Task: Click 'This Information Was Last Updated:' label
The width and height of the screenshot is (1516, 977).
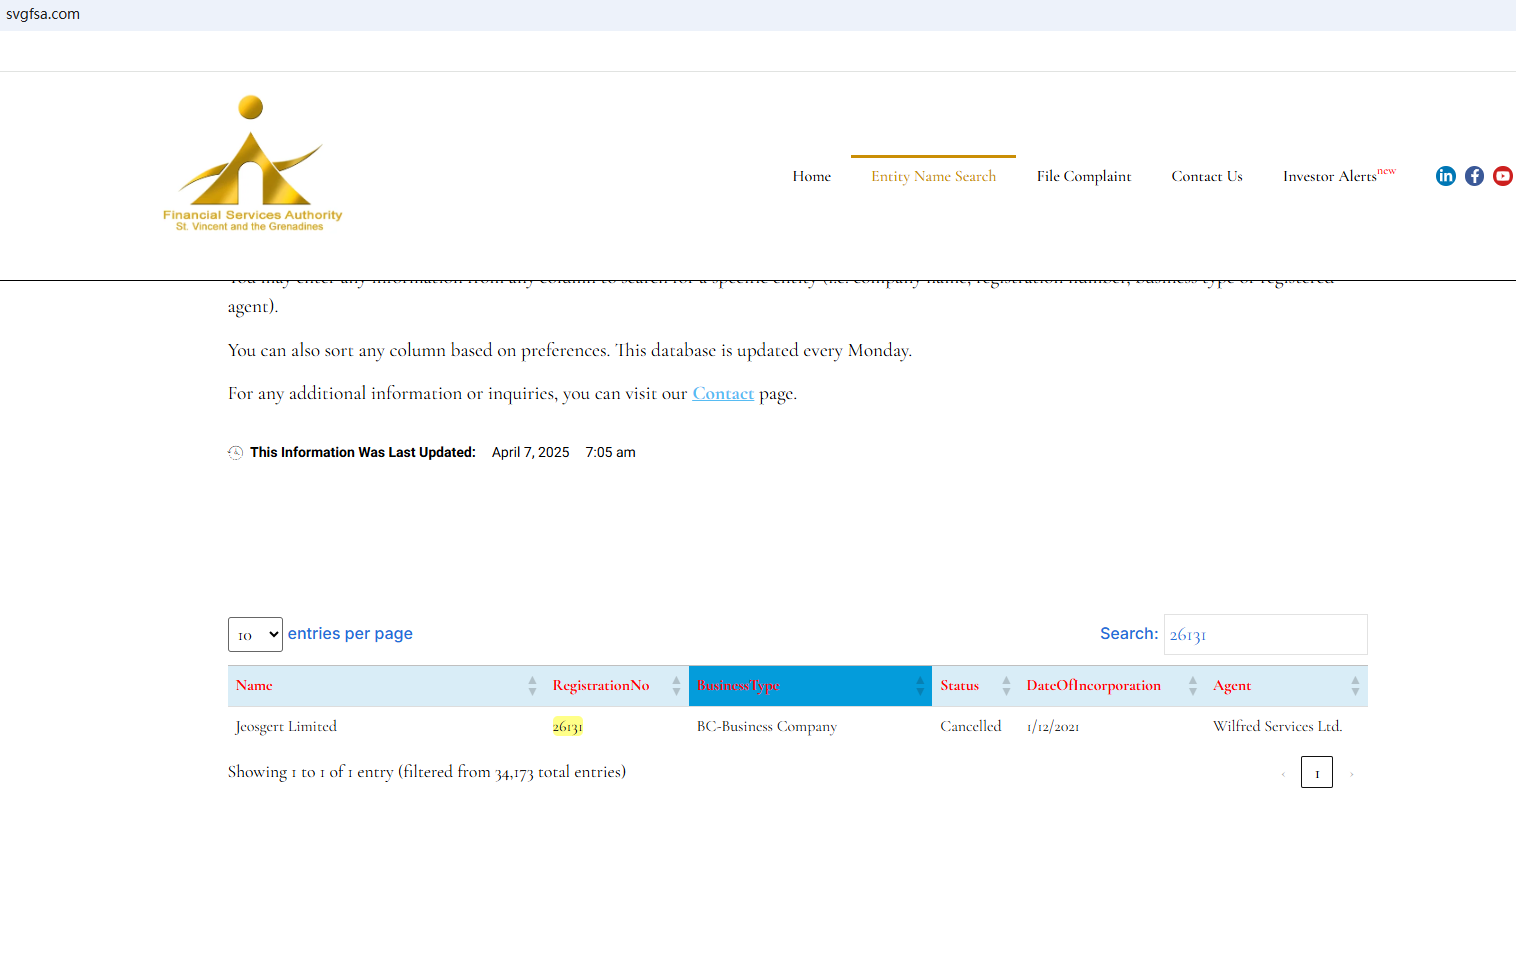Action: click(x=363, y=453)
